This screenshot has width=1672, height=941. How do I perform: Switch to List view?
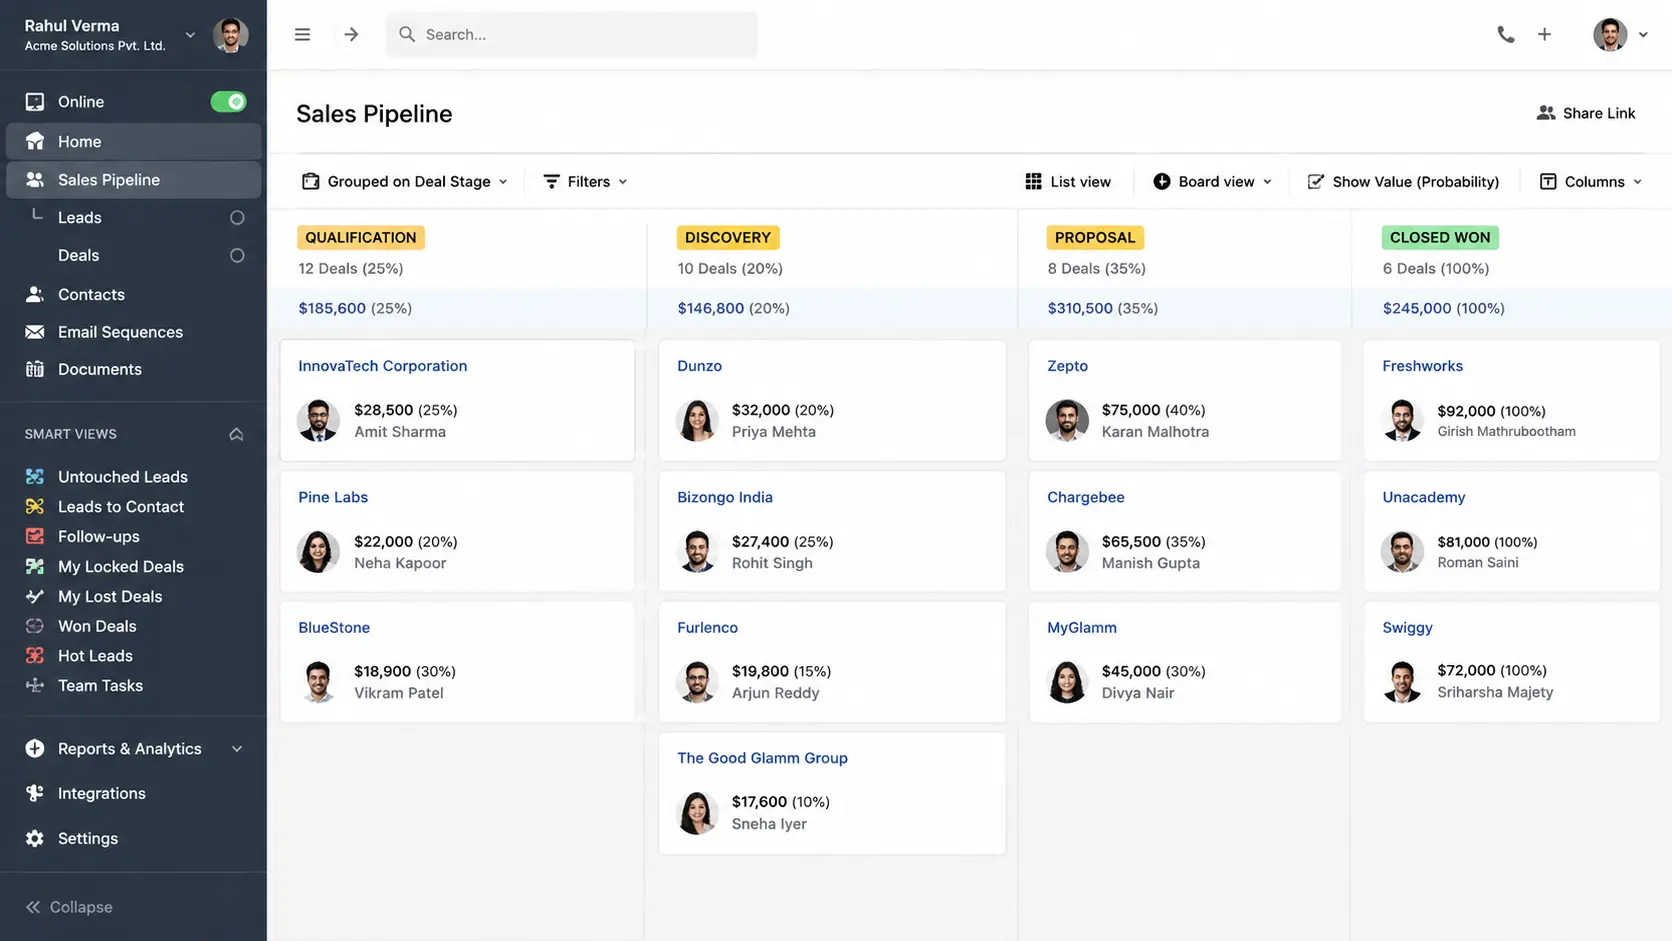[x=1067, y=181]
